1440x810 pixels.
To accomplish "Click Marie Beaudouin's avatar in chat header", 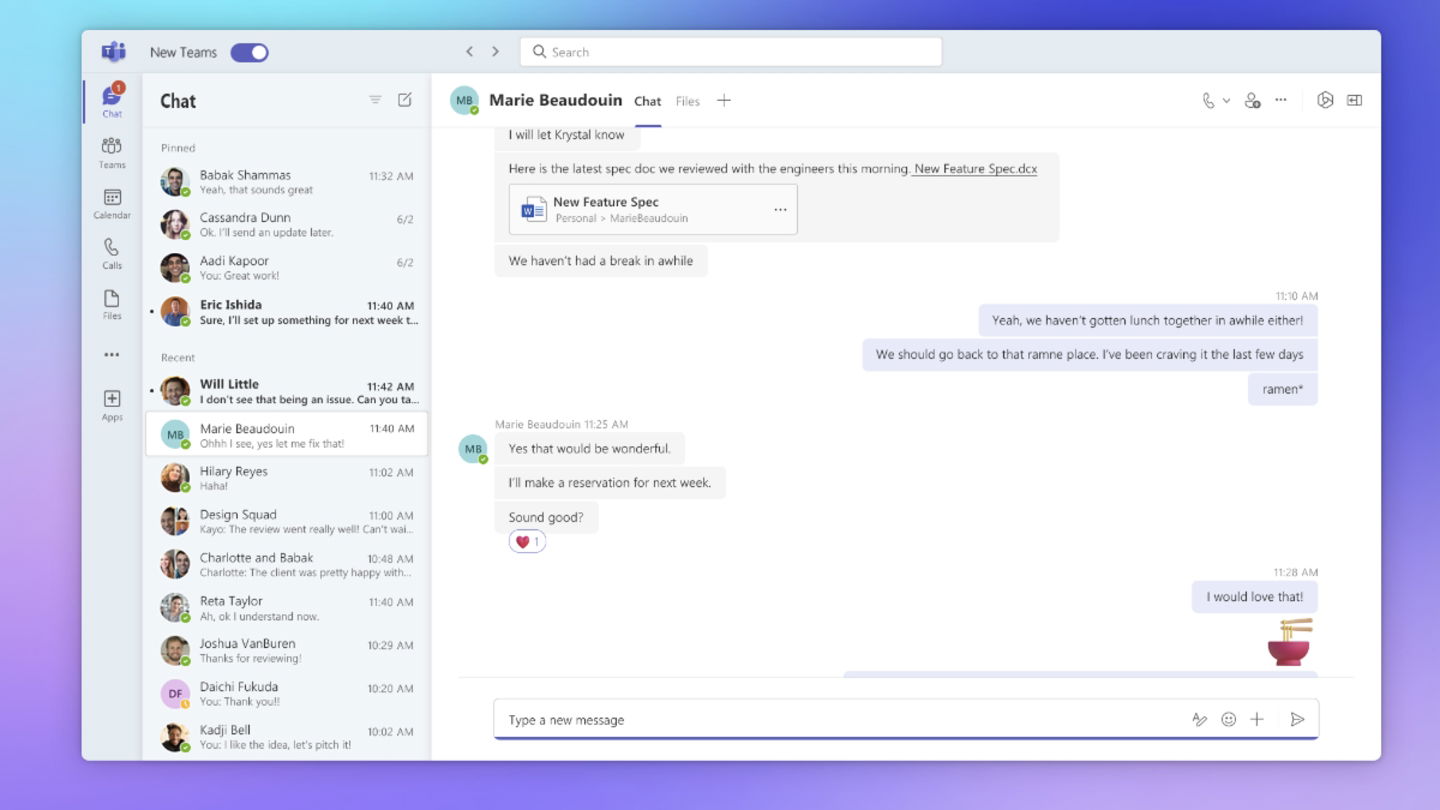I will 464,100.
